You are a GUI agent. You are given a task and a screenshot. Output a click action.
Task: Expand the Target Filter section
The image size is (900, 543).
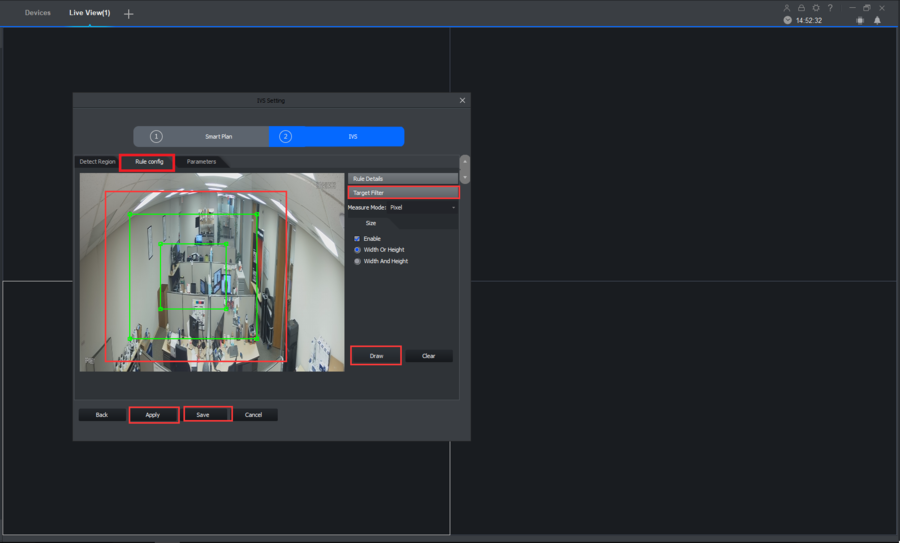pos(402,192)
